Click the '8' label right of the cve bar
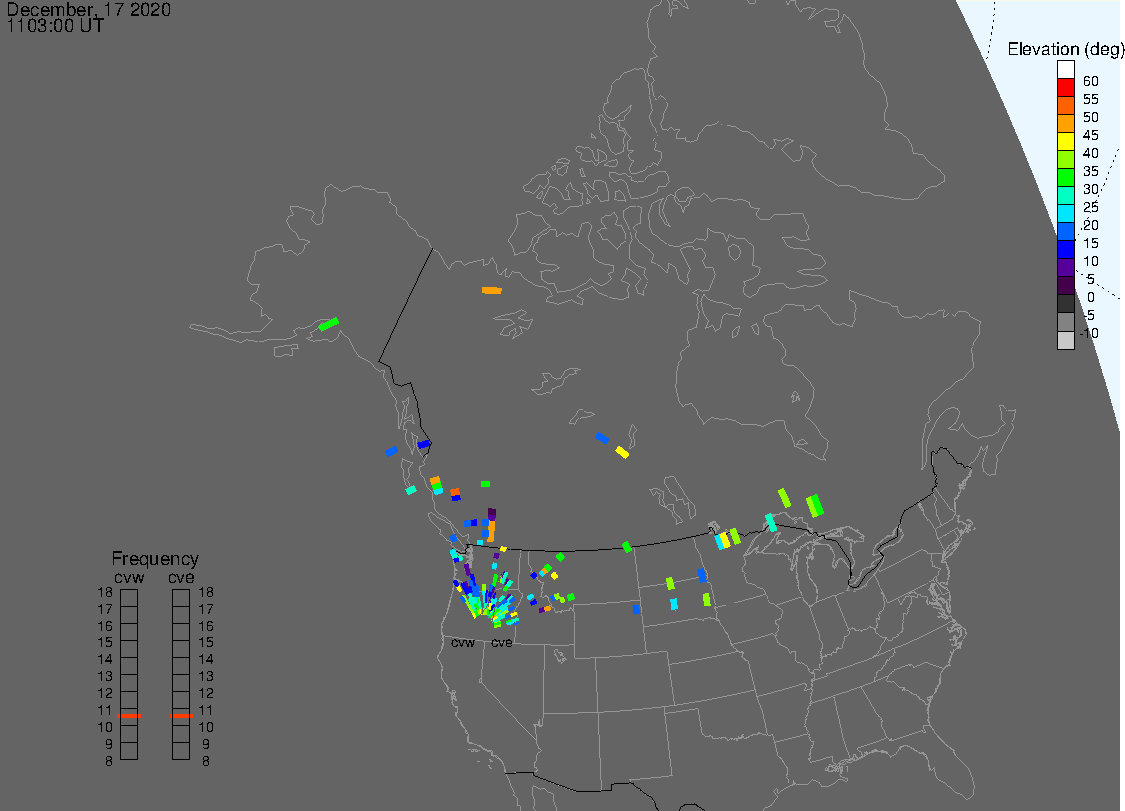Image resolution: width=1125 pixels, height=811 pixels. (x=206, y=761)
